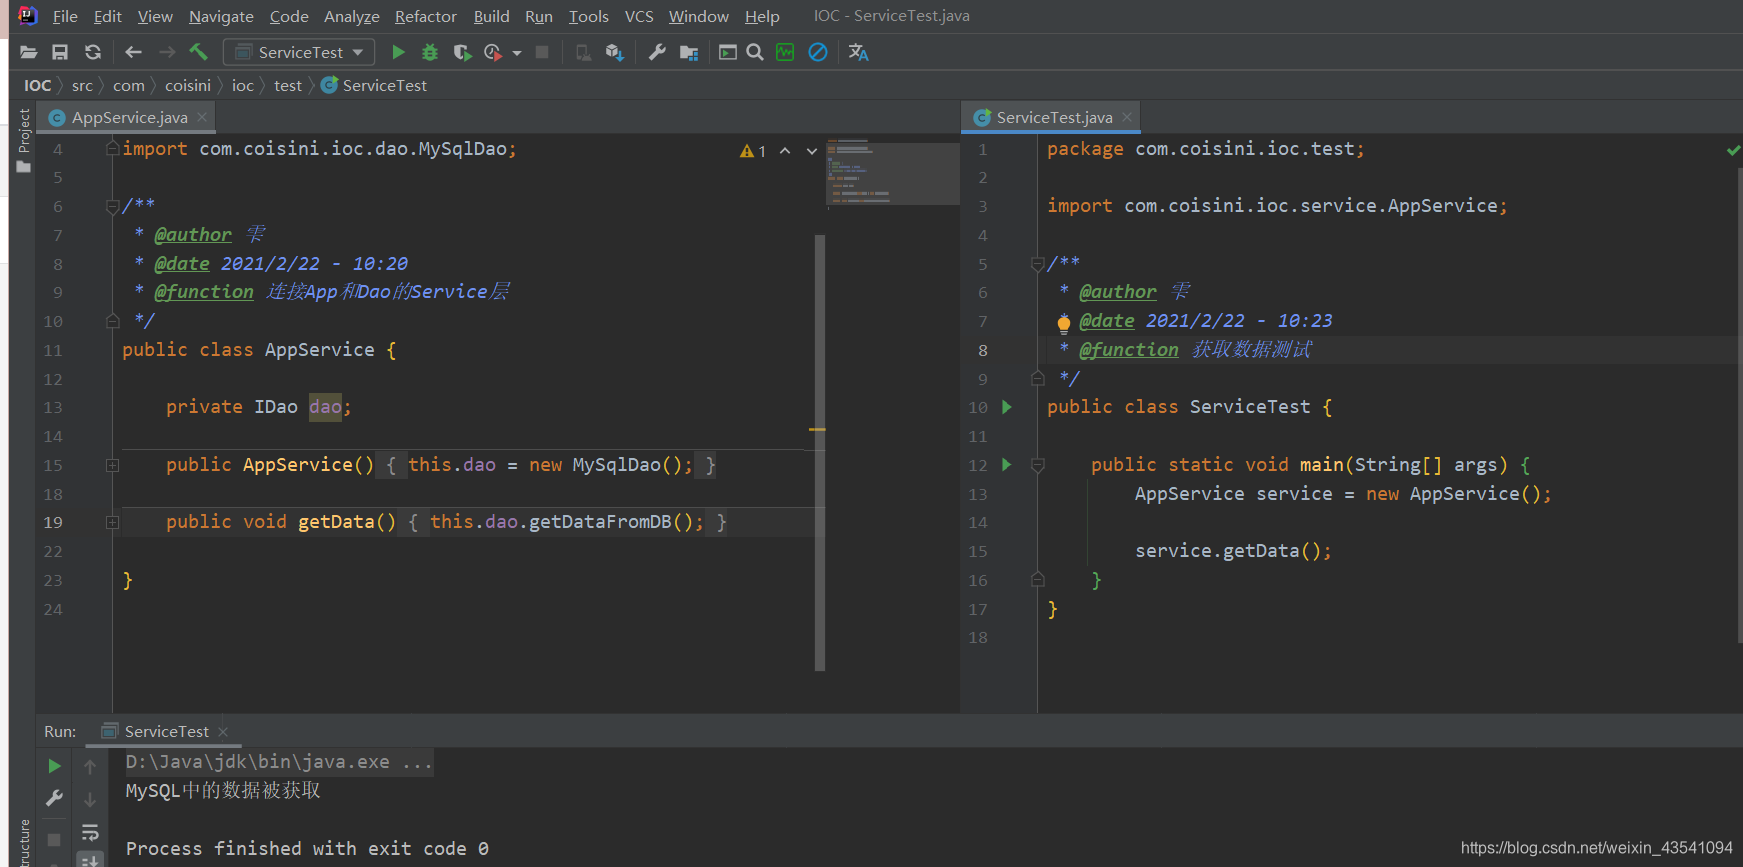This screenshot has height=867, width=1743.
Task: Click the test breadcrumb
Action: 288,86
